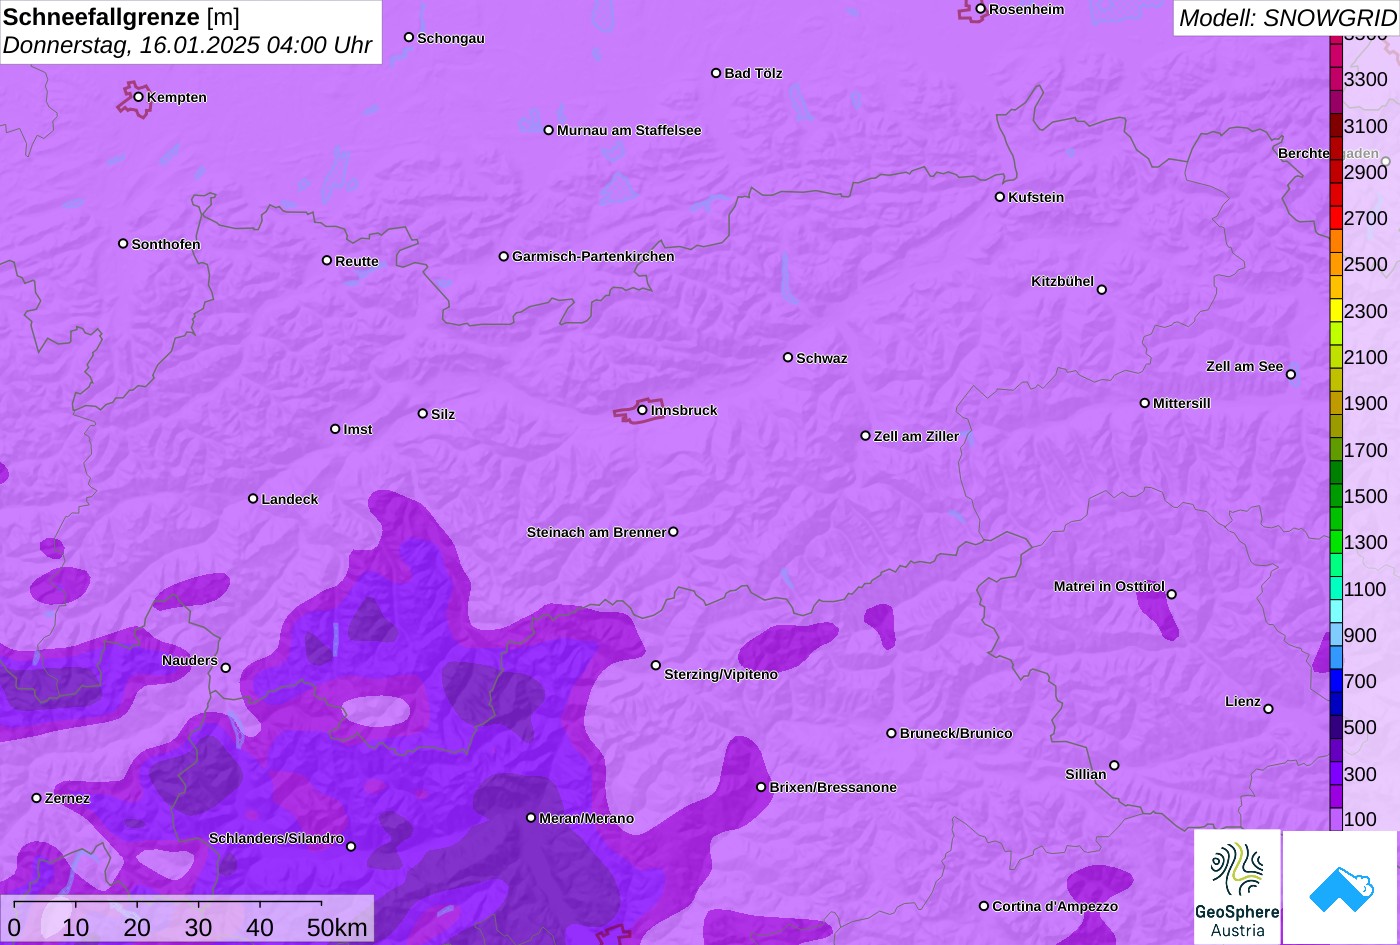
Task: Click the Kempten marker circle
Action: pyautogui.click(x=139, y=97)
